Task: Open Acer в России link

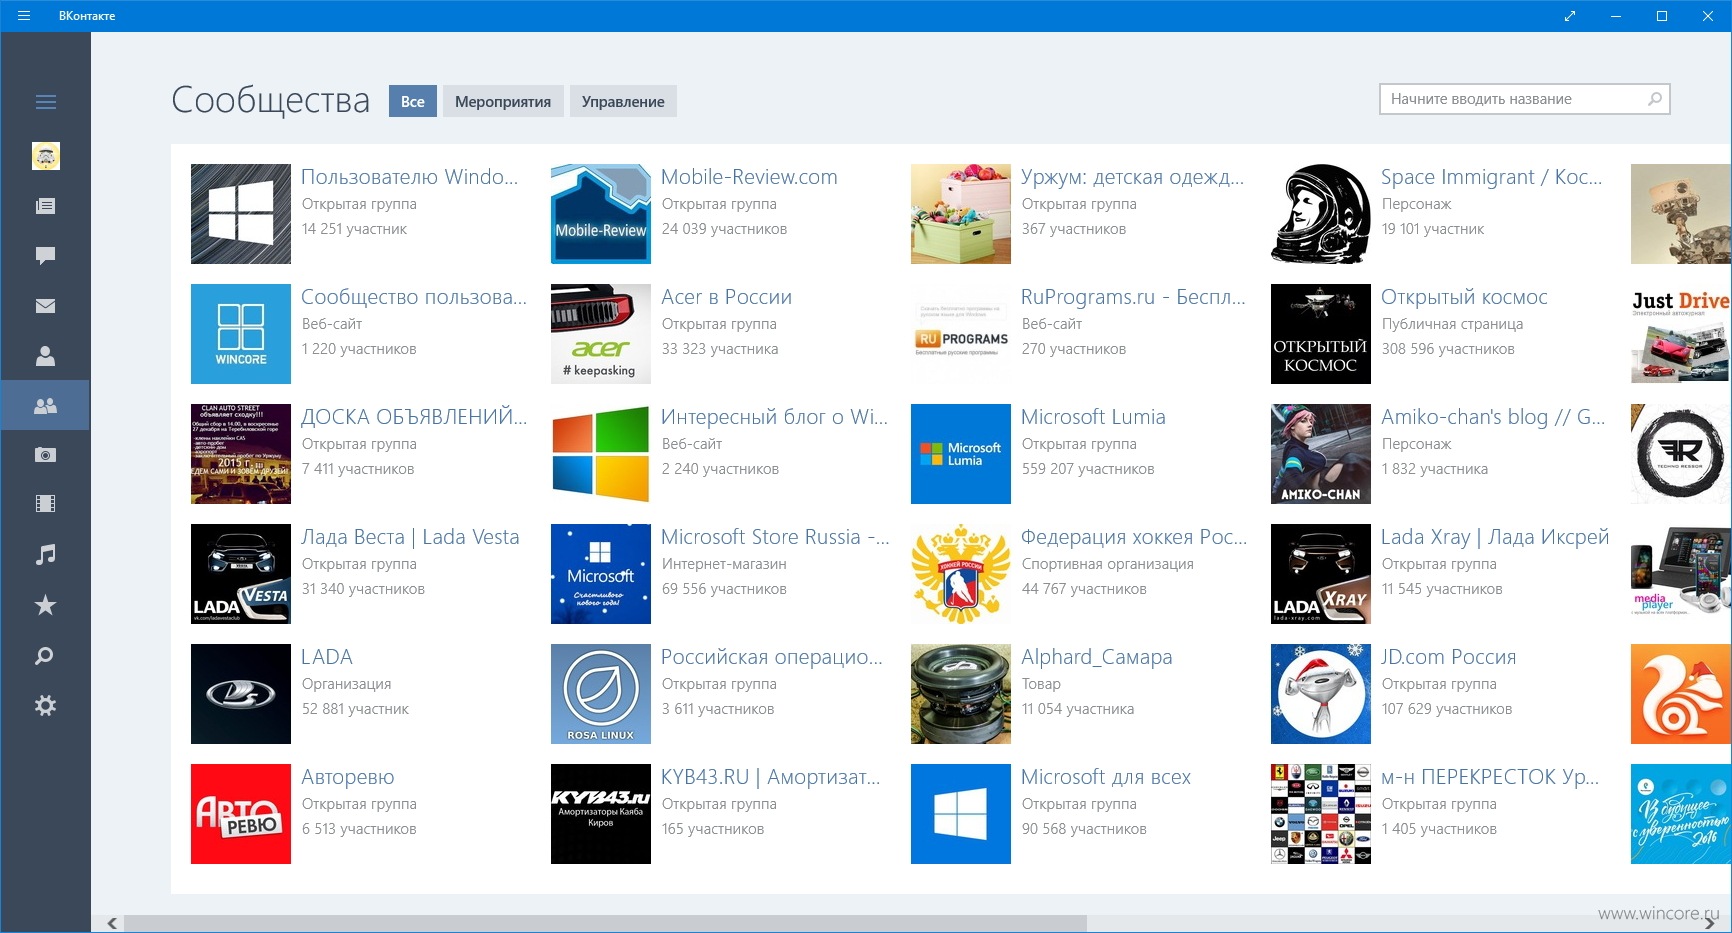Action: coord(726,297)
